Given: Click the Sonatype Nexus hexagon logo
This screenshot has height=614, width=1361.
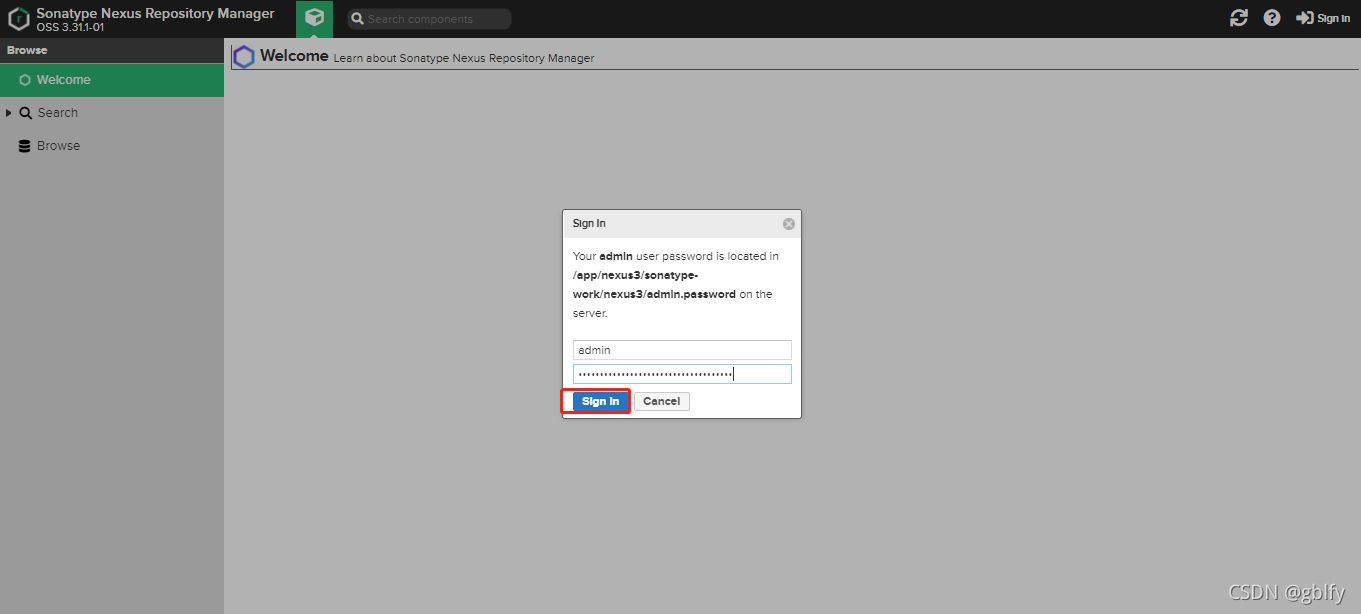Looking at the screenshot, I should pos(19,19).
